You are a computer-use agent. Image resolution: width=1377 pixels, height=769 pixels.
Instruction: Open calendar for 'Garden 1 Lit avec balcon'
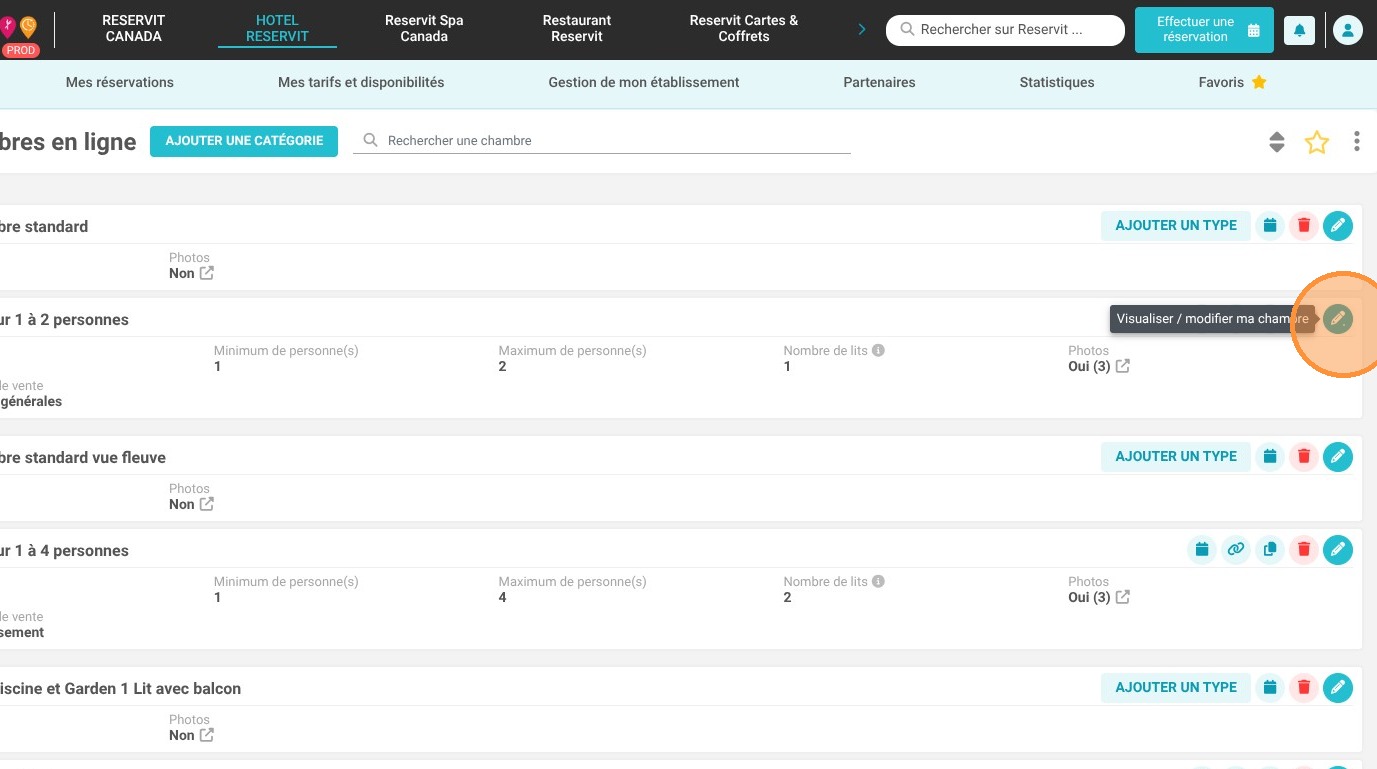[1270, 688]
